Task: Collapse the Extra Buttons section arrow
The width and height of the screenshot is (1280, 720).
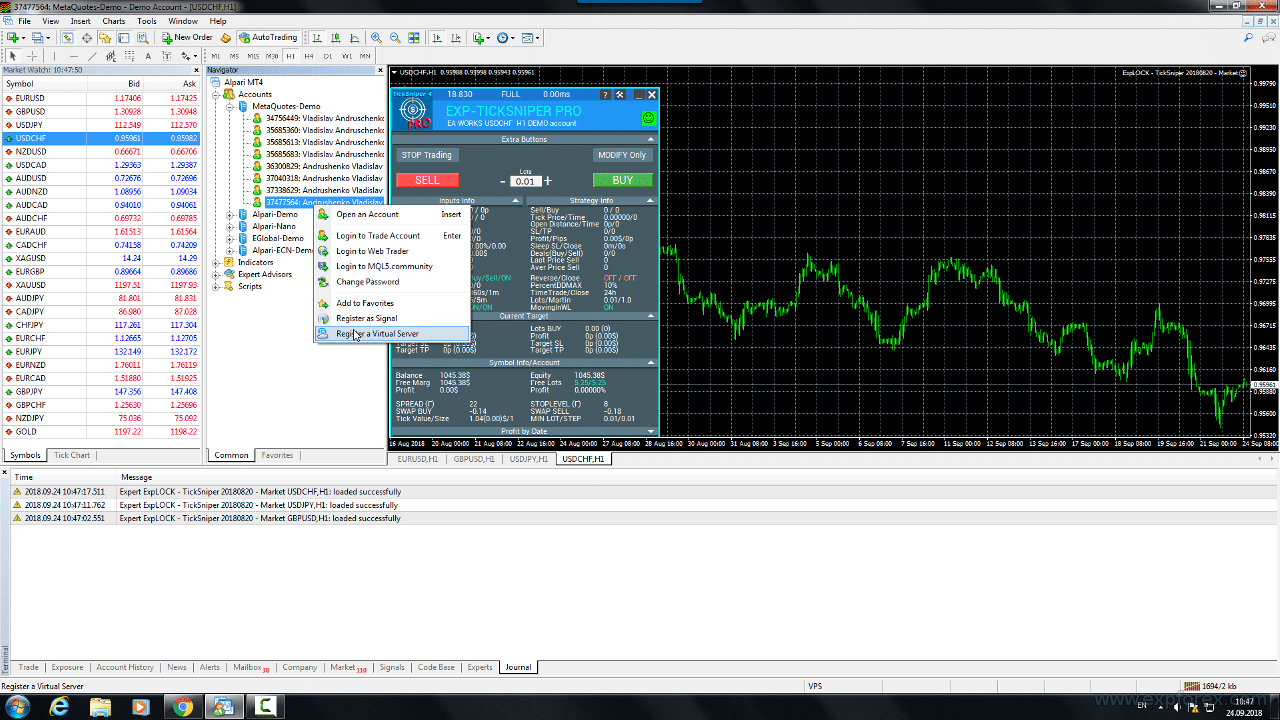Action: tap(651, 139)
